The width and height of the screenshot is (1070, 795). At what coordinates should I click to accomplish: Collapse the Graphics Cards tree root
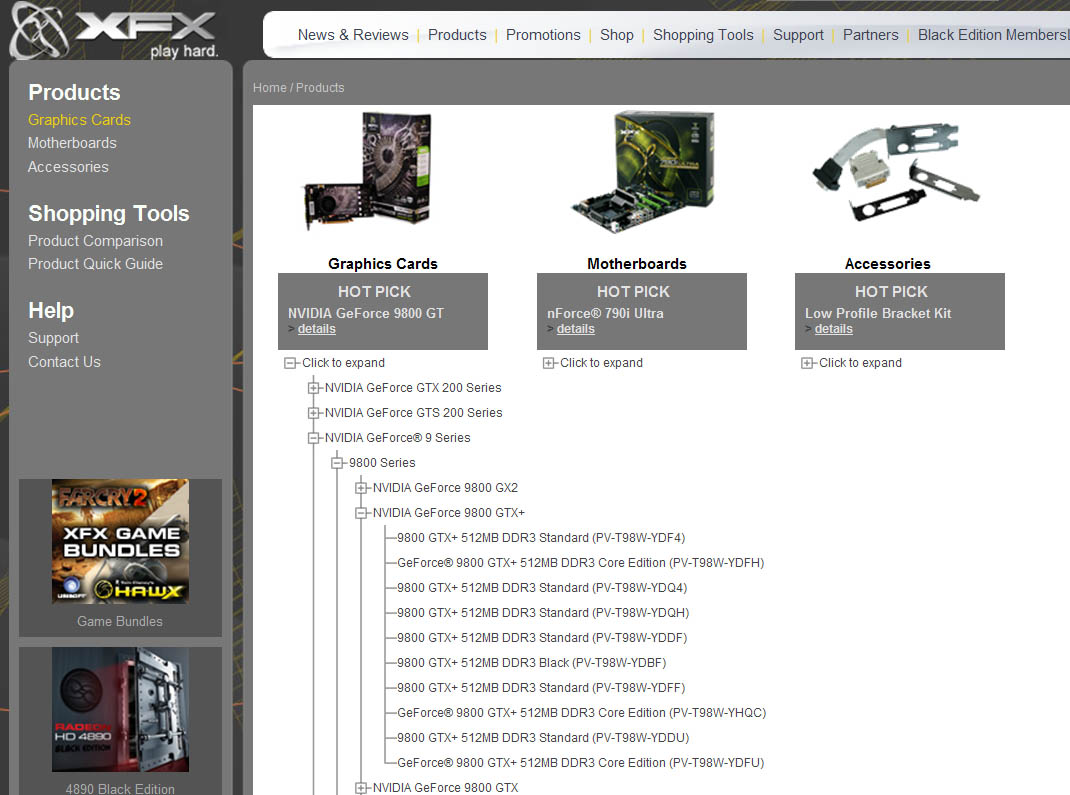(x=290, y=363)
